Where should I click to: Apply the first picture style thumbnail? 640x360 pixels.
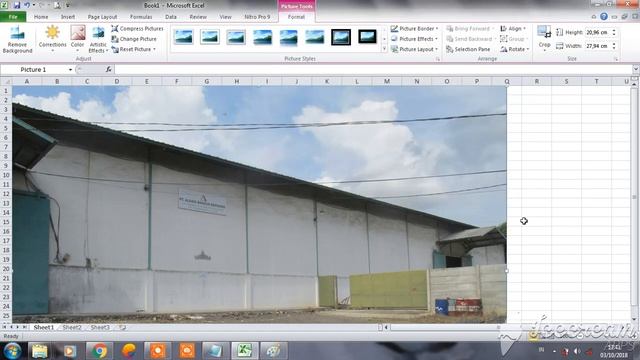click(184, 37)
